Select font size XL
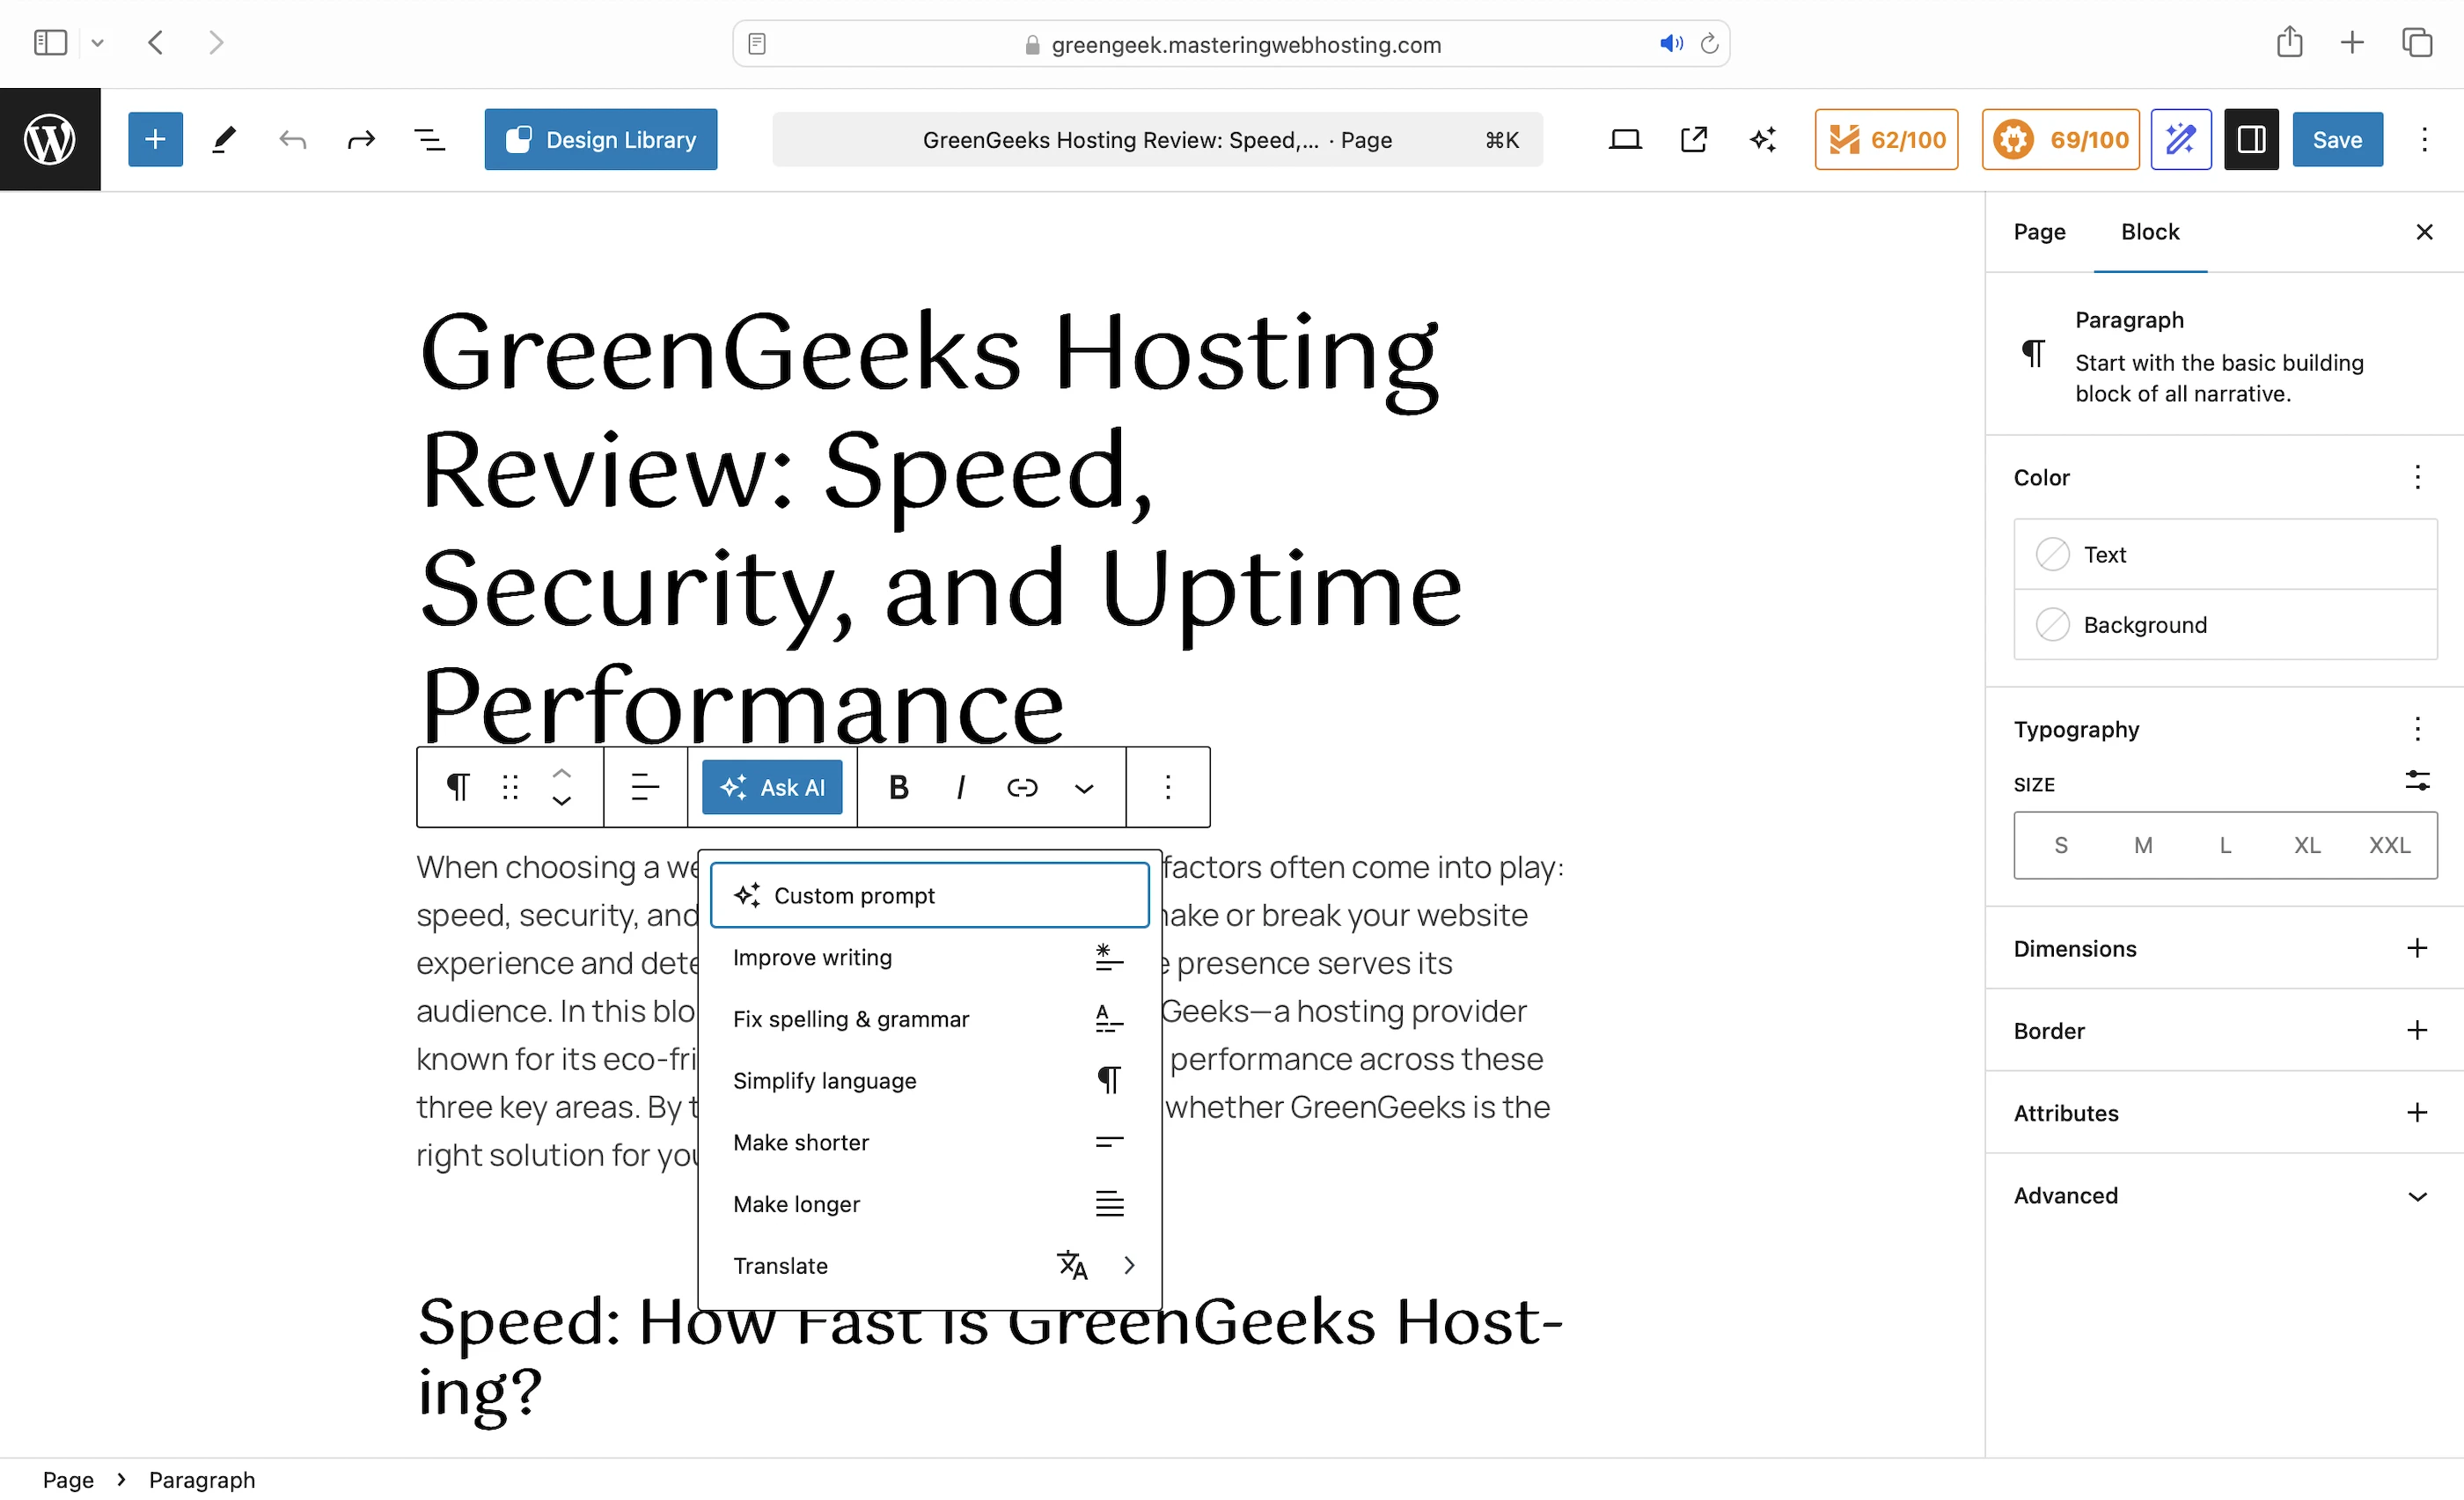Image resolution: width=2464 pixels, height=1500 pixels. coord(2306,846)
